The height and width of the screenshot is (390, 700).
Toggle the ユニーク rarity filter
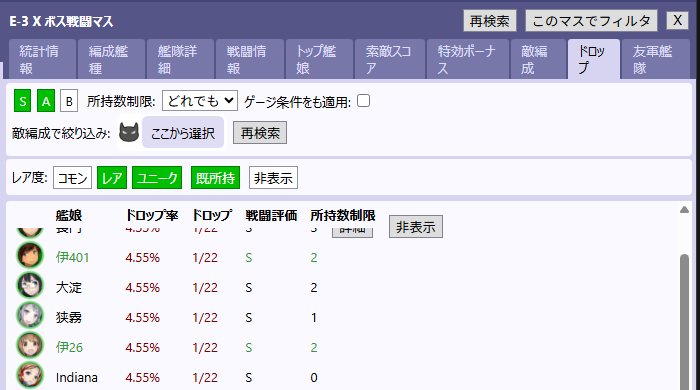point(157,178)
